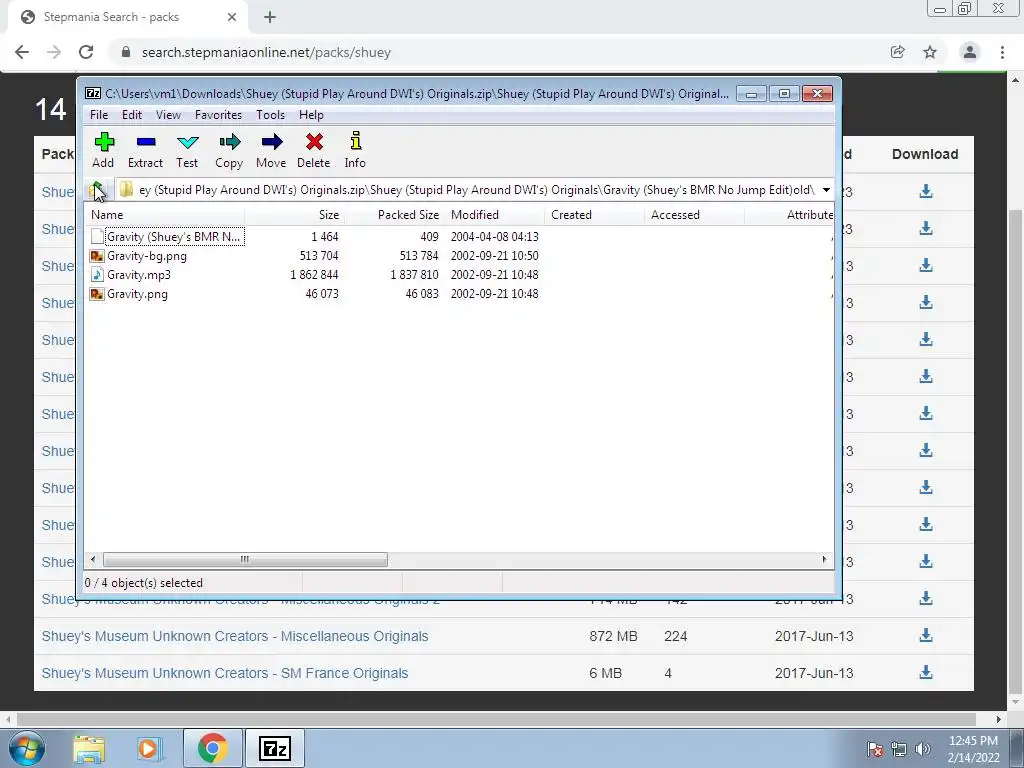Select the Gravity (Shuey's BMR N... file icon
The image size is (1024, 768).
[97, 236]
